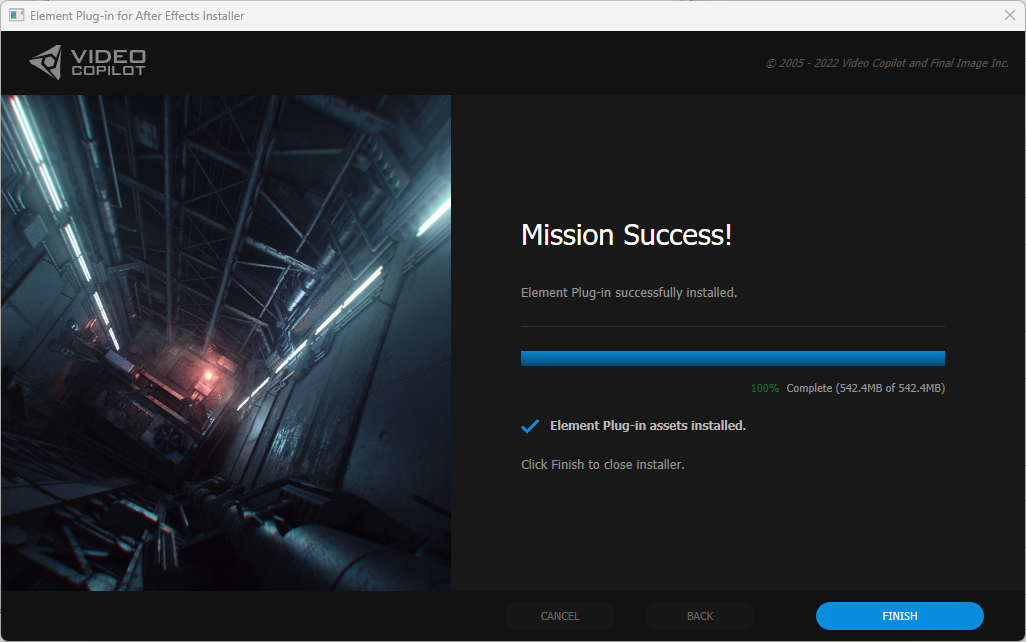Image resolution: width=1026 pixels, height=642 pixels.
Task: Click the Finish button to close installer
Action: [899, 616]
